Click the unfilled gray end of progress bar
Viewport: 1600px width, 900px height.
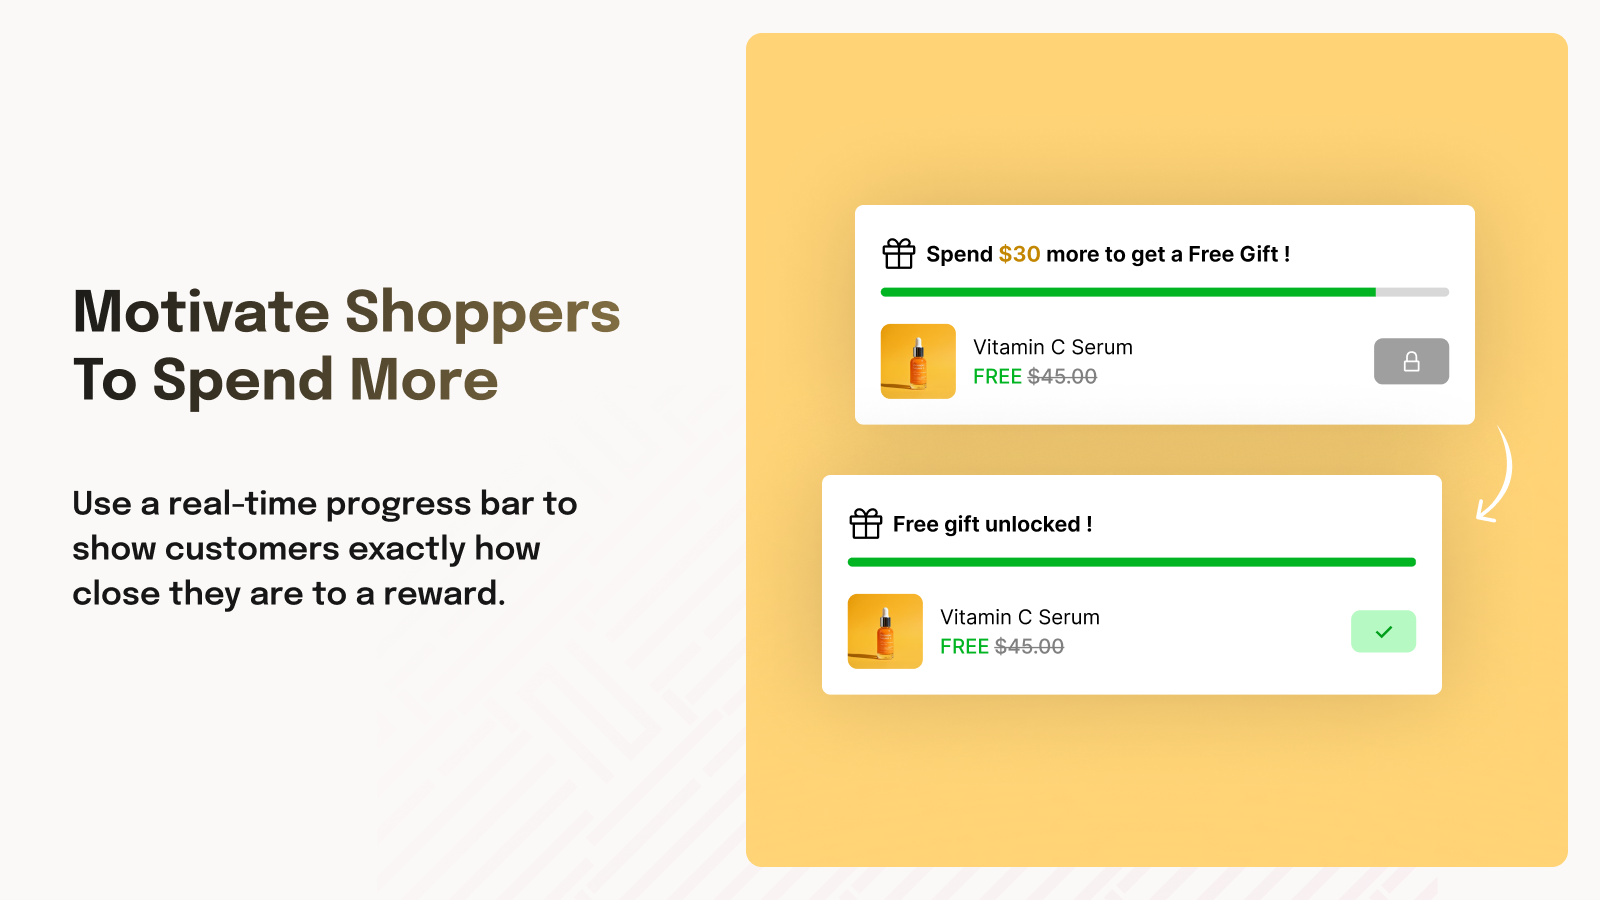click(1412, 292)
